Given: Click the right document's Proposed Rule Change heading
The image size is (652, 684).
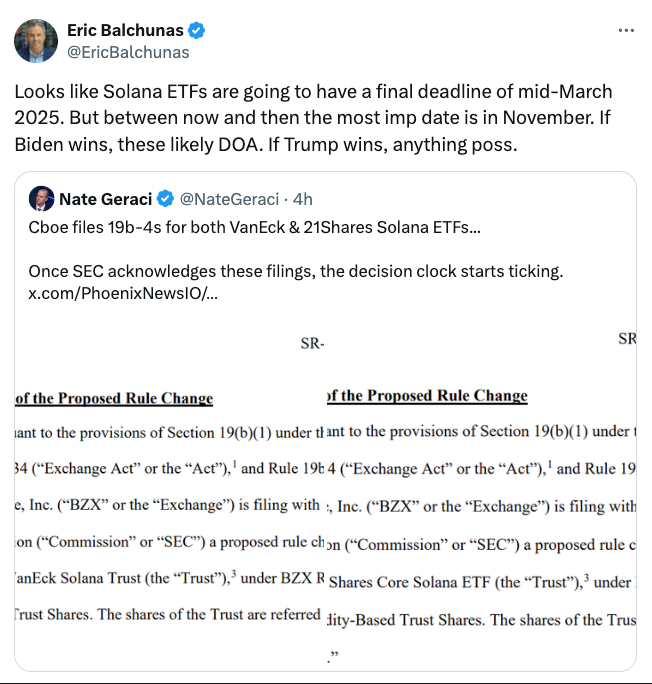Looking at the screenshot, I should [428, 396].
